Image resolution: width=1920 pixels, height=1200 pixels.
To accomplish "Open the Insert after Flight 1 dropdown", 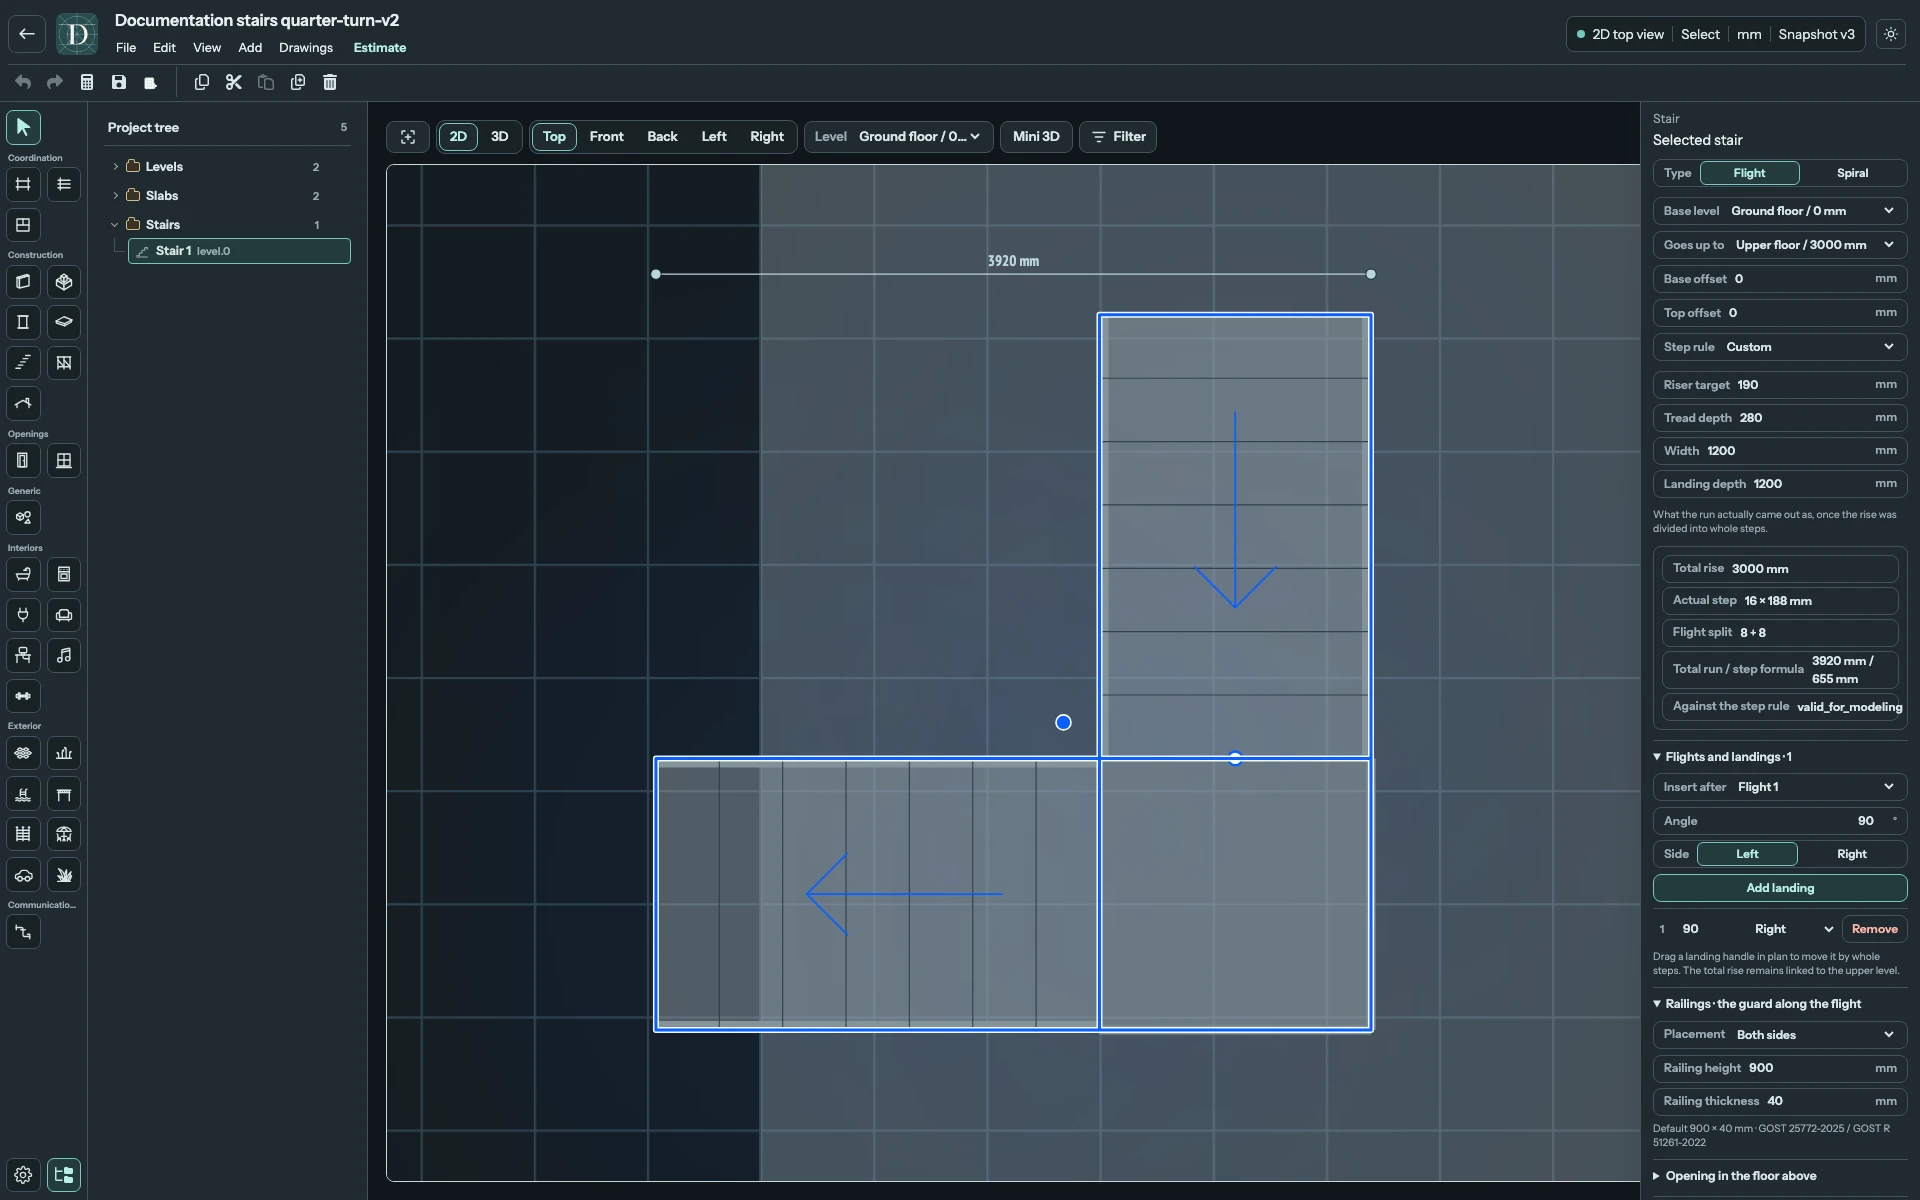I will [x=1779, y=787].
